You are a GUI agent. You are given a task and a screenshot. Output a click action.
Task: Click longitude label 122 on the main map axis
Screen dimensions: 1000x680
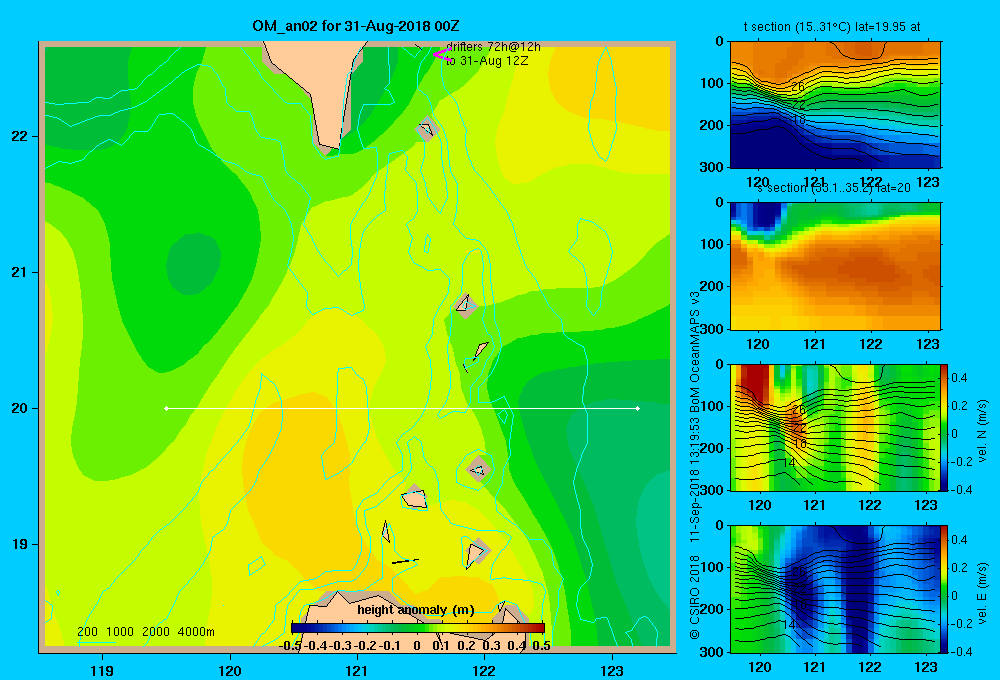[484, 670]
